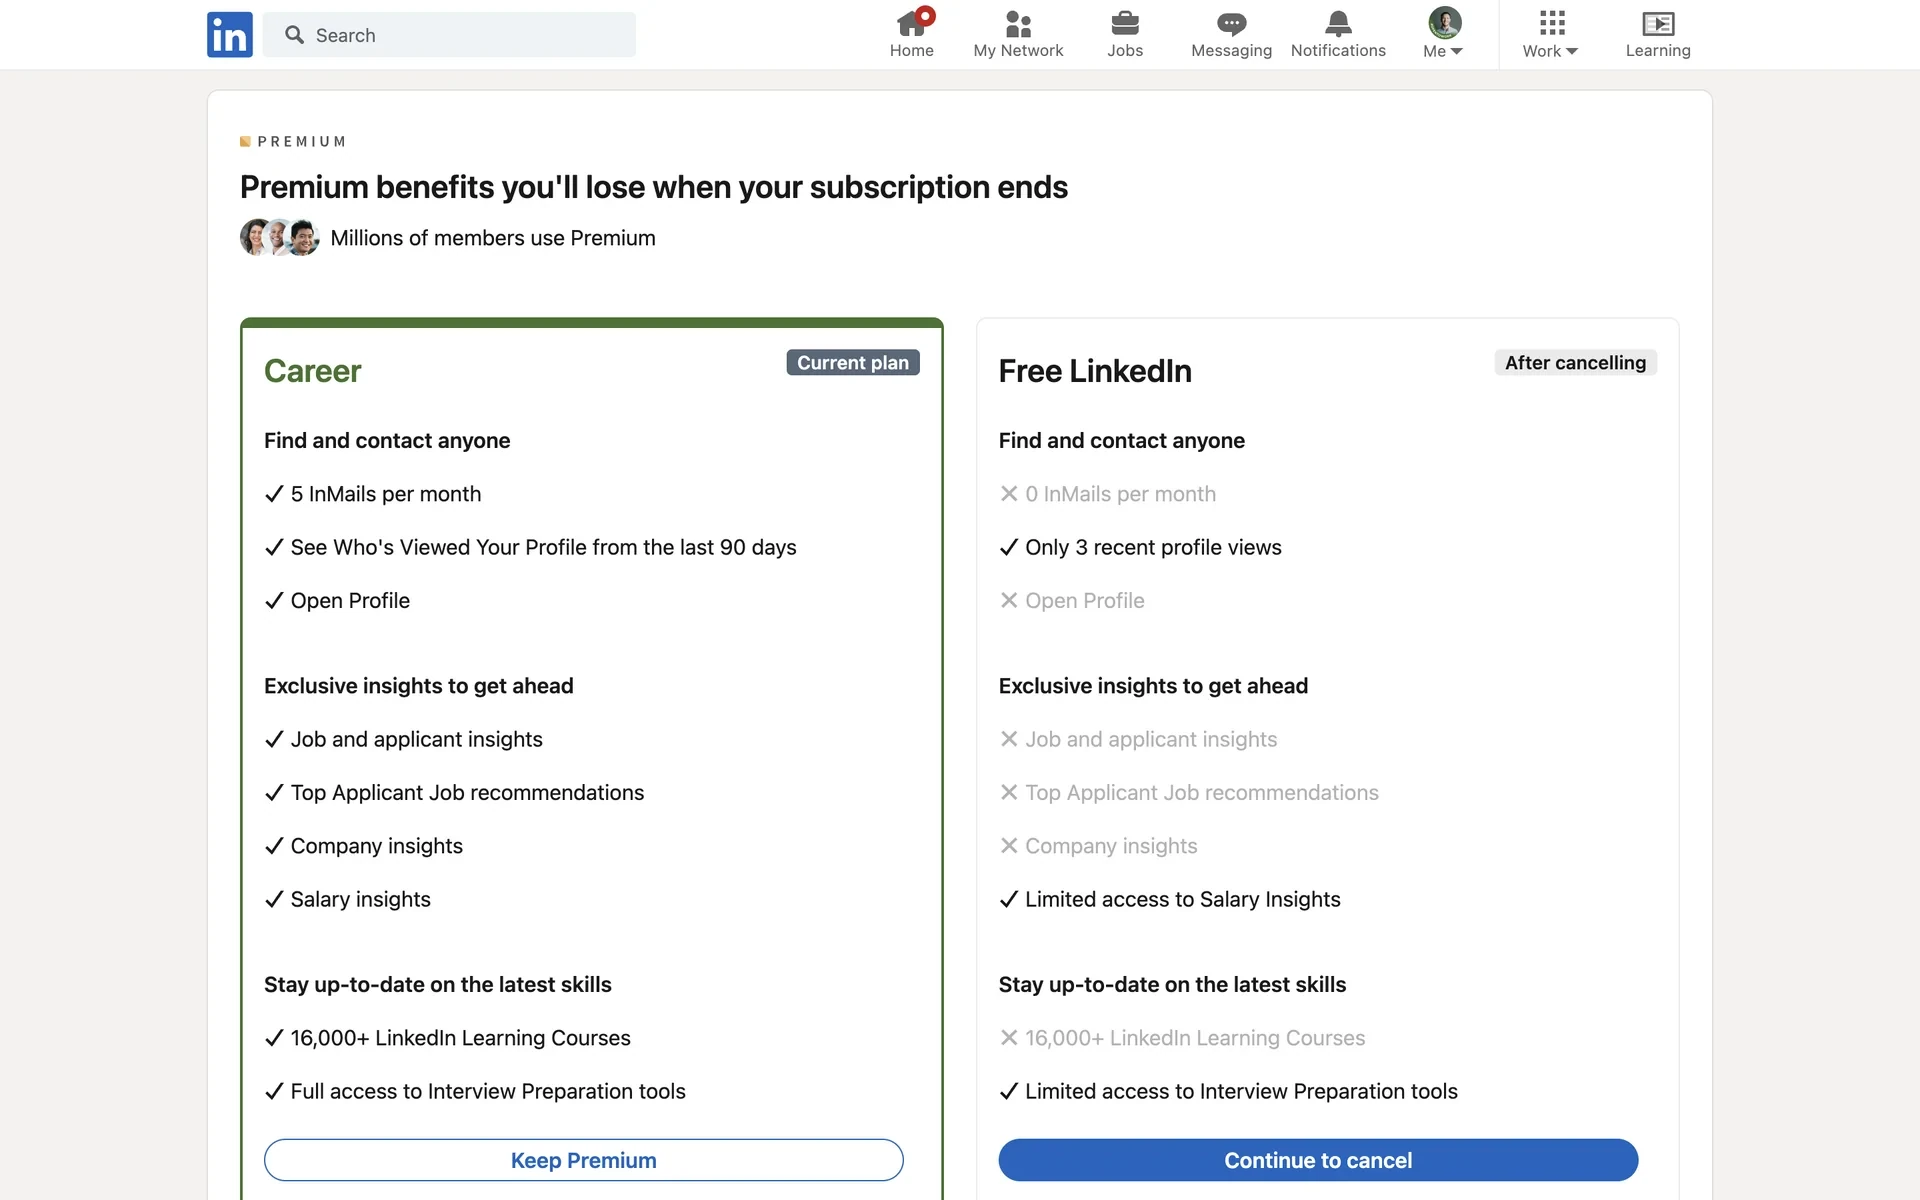Open the Work apps grid icon

tap(1552, 23)
